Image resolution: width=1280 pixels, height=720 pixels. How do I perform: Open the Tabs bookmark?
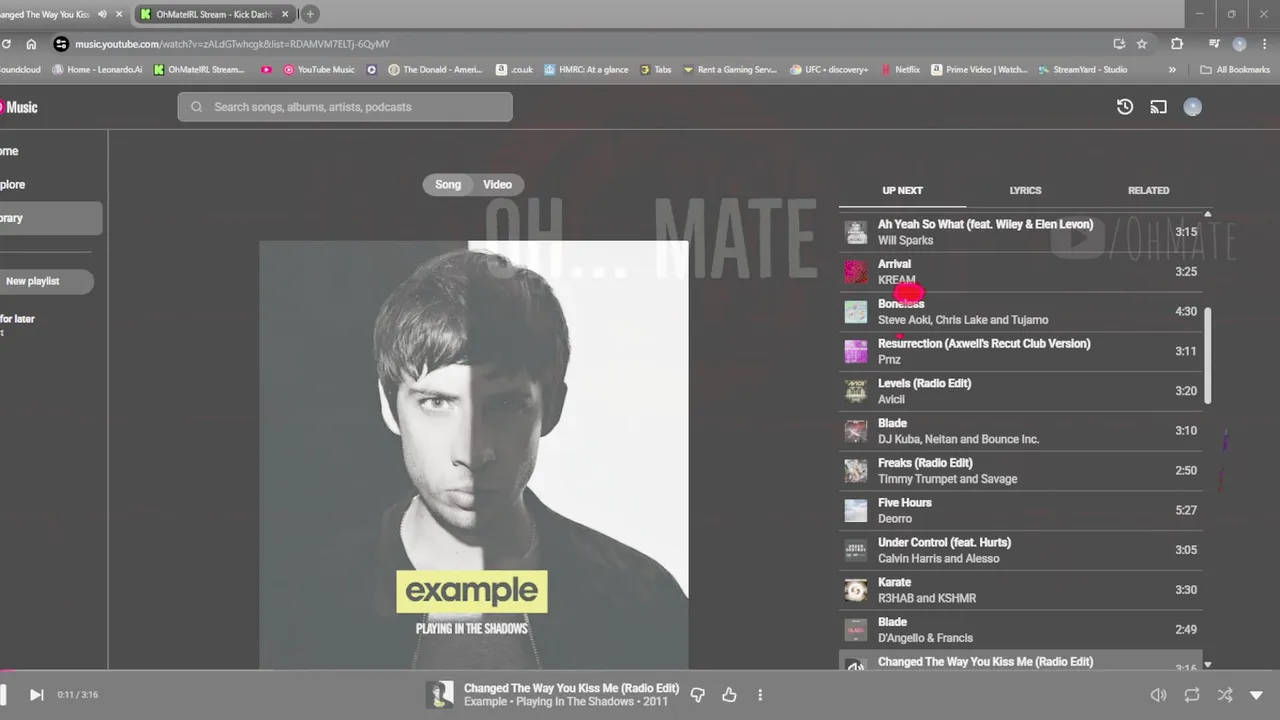[655, 70]
